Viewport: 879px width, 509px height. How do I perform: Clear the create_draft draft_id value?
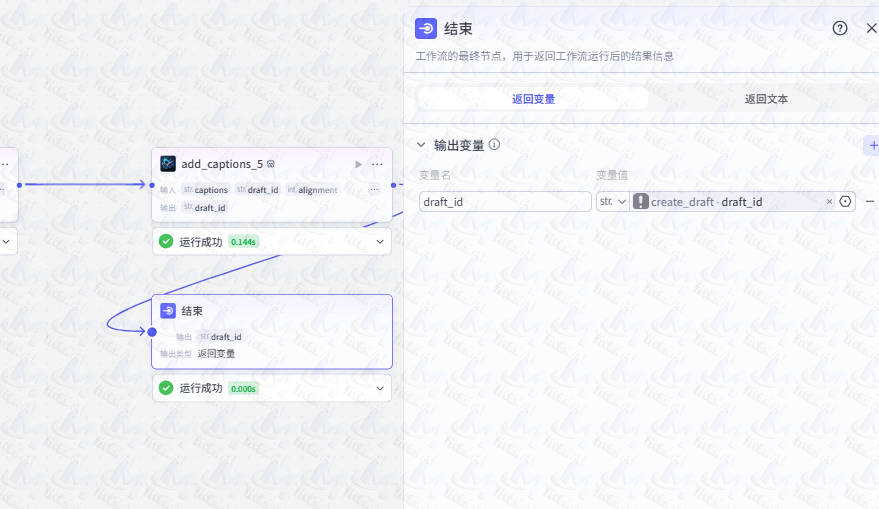click(829, 202)
